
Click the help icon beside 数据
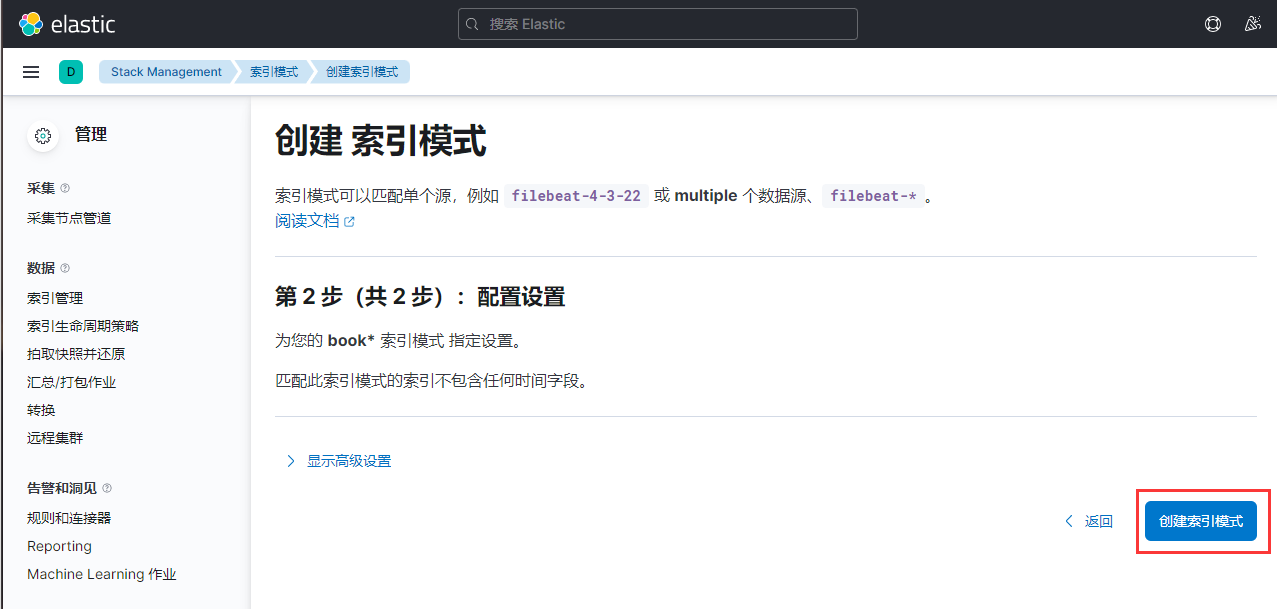pyautogui.click(x=65, y=268)
